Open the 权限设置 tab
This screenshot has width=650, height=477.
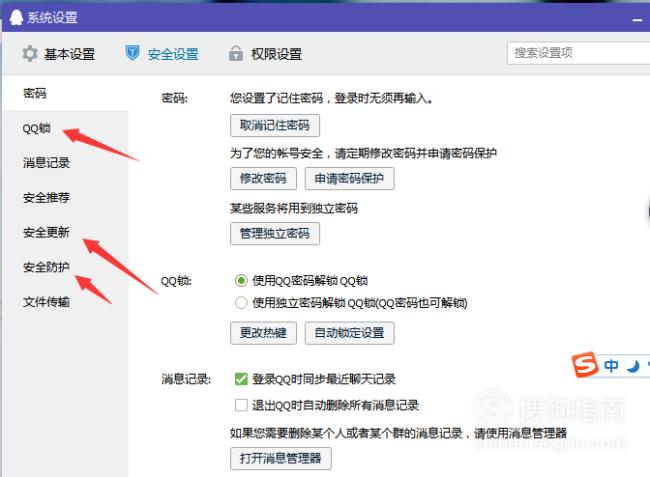[265, 54]
